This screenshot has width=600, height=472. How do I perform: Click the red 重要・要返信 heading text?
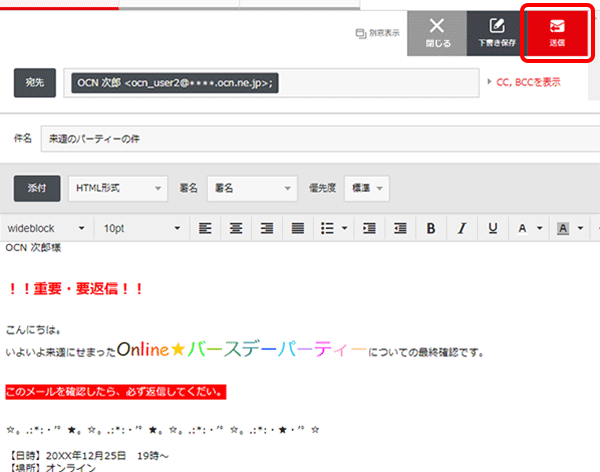coord(75,288)
